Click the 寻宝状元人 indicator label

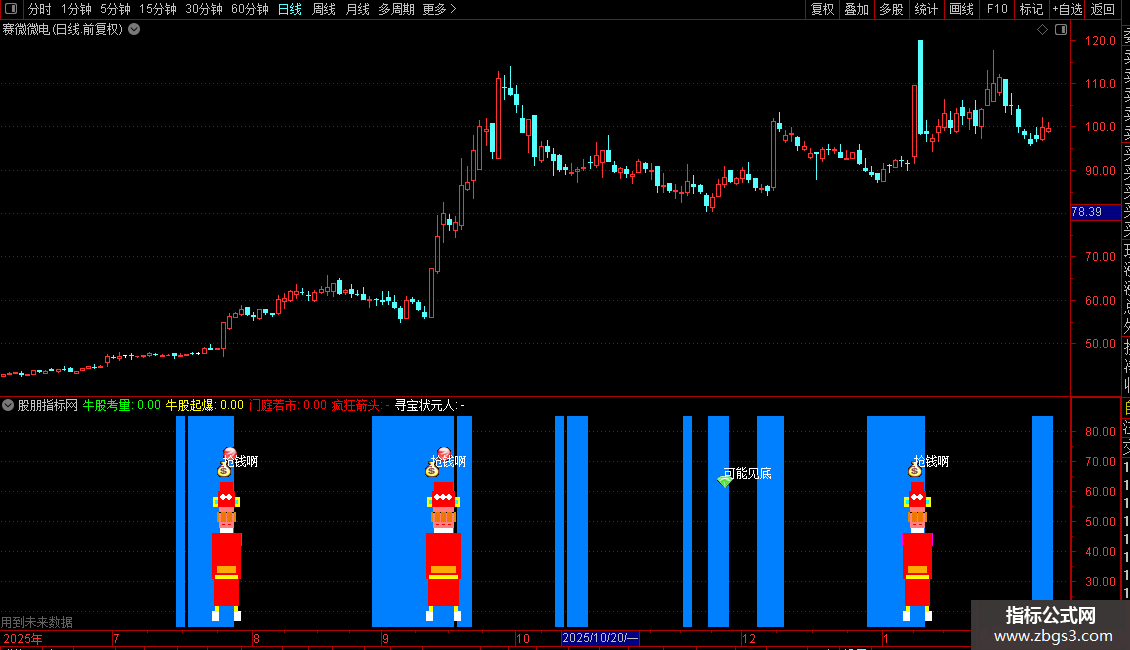426,405
